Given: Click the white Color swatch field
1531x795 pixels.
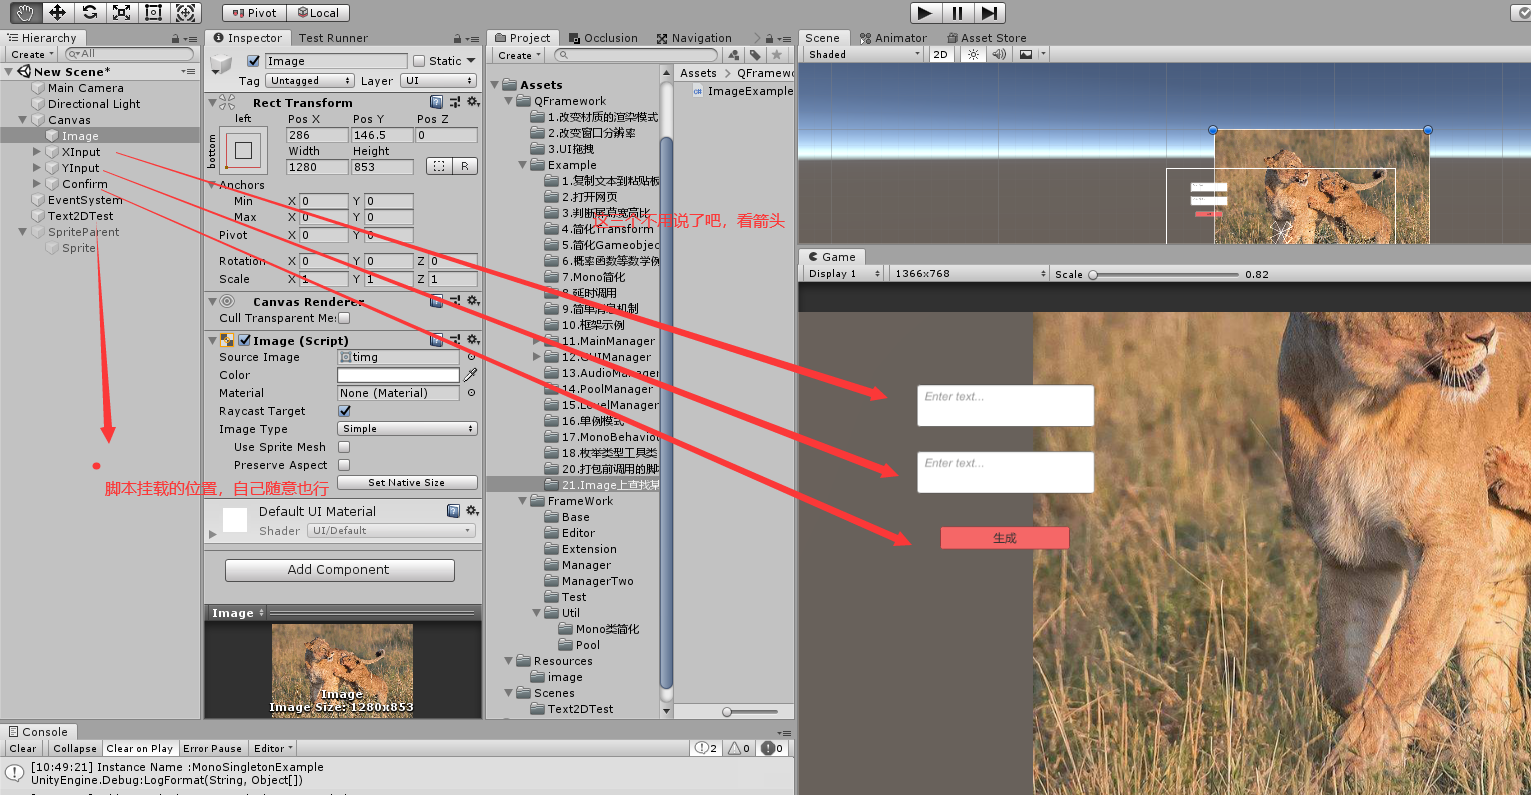Looking at the screenshot, I should click(398, 375).
